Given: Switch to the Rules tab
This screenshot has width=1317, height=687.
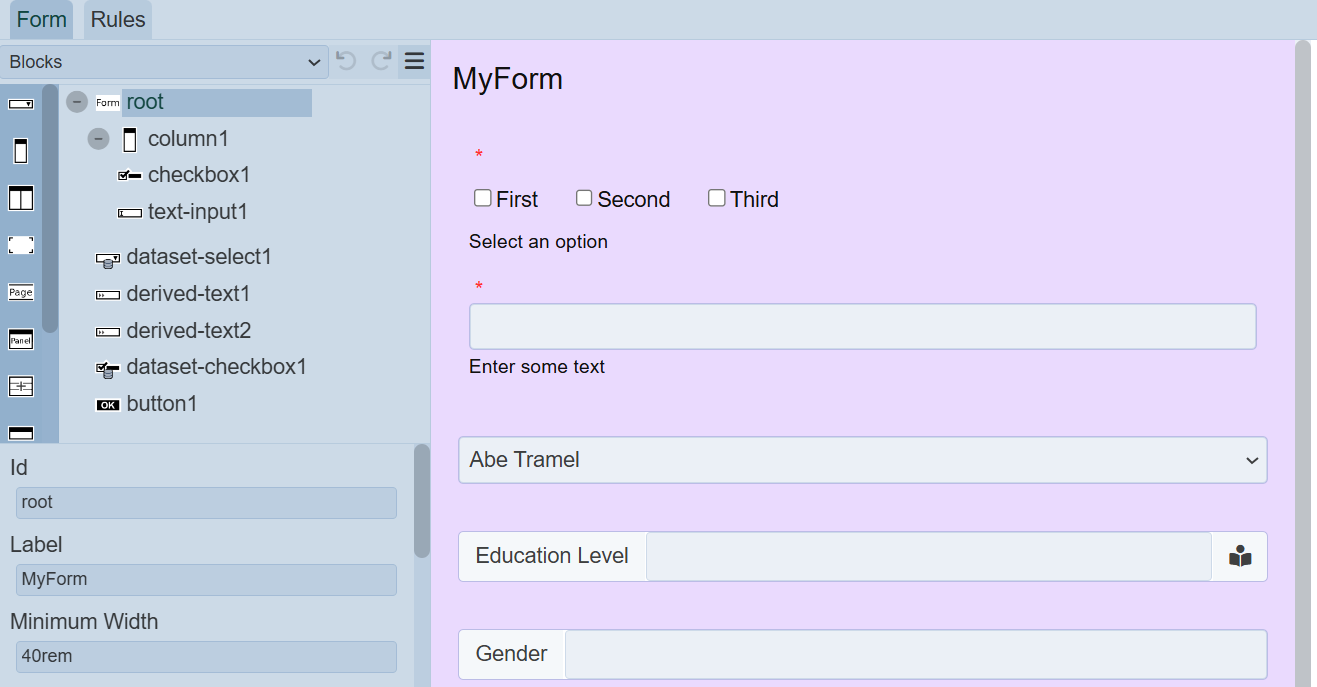Looking at the screenshot, I should (118, 20).
